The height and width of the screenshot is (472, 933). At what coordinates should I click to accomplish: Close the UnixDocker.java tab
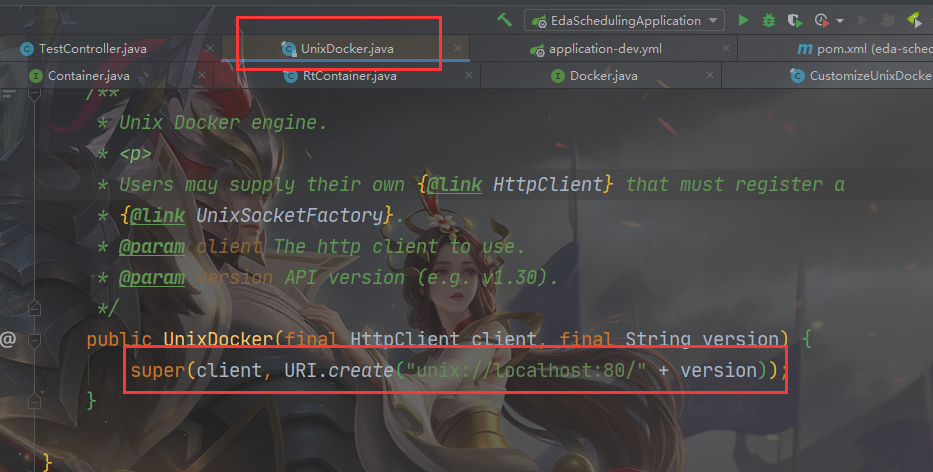[458, 48]
